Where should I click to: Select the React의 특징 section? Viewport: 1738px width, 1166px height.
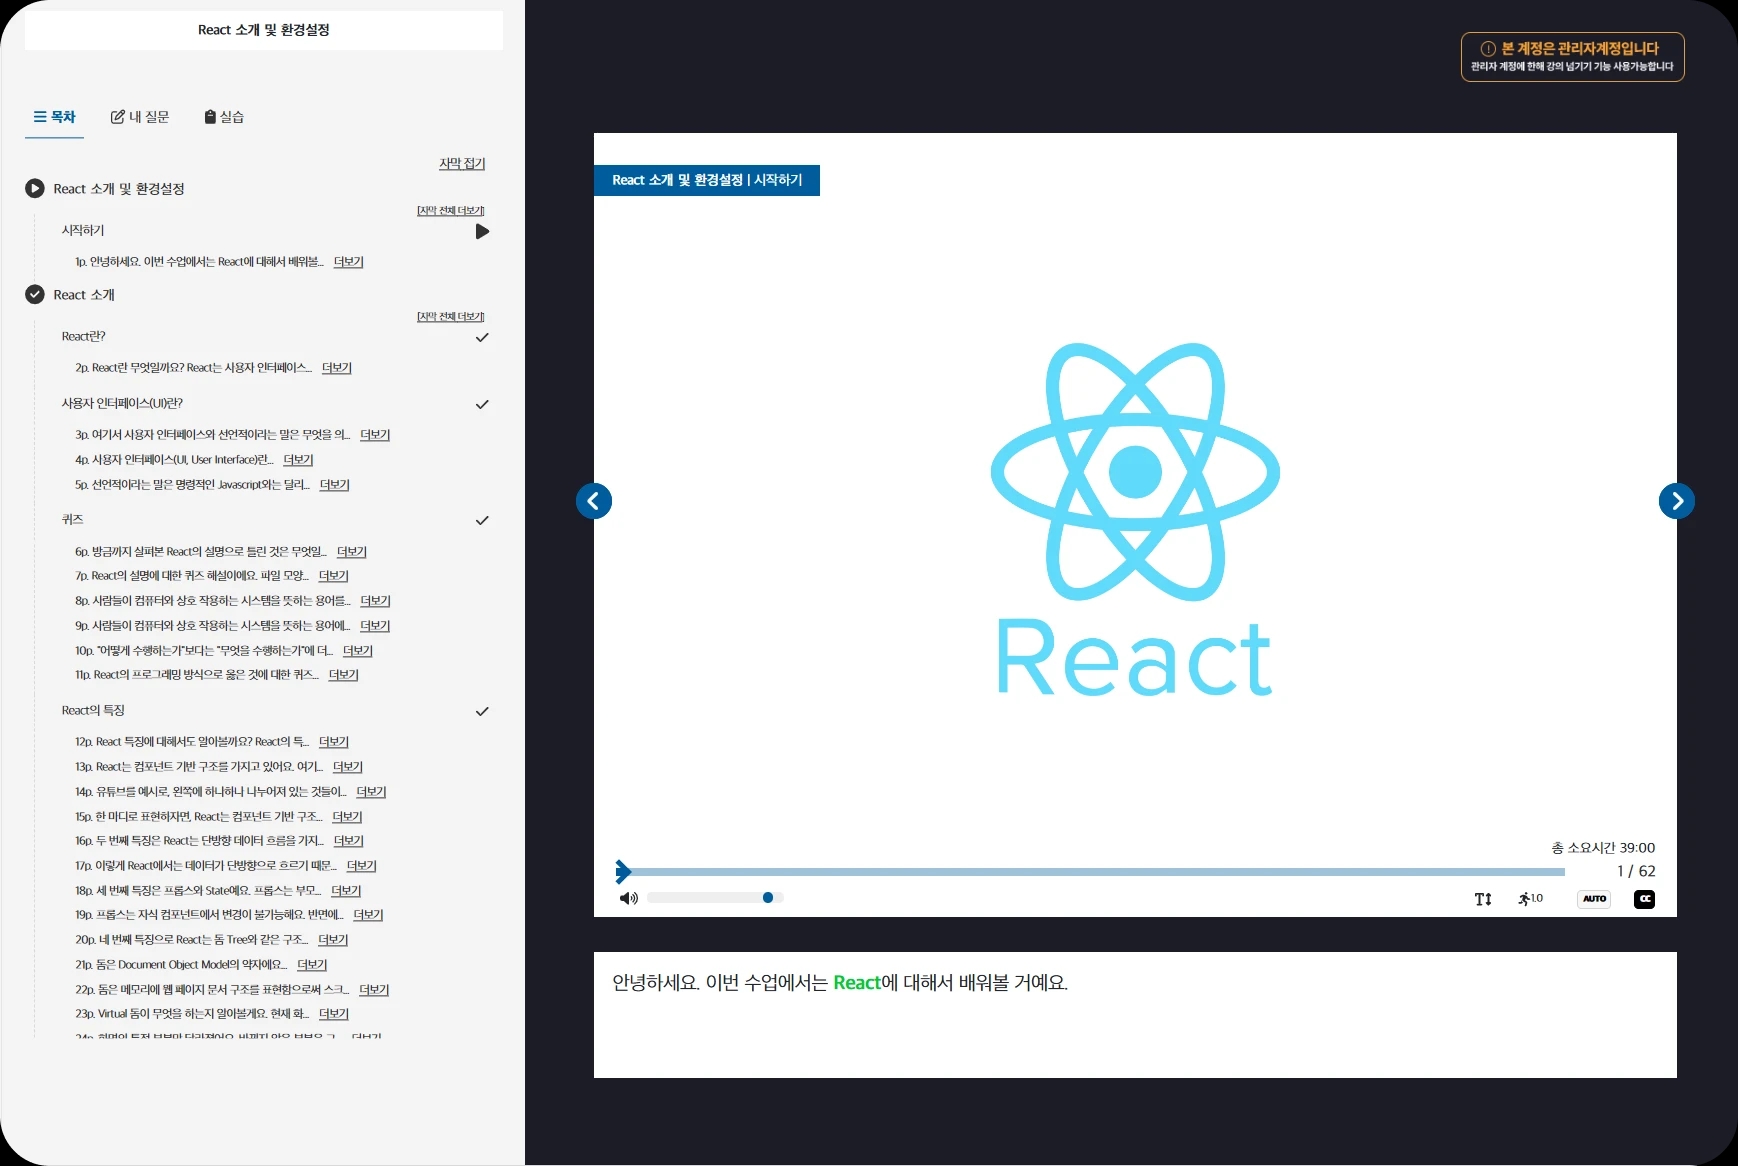pos(93,710)
